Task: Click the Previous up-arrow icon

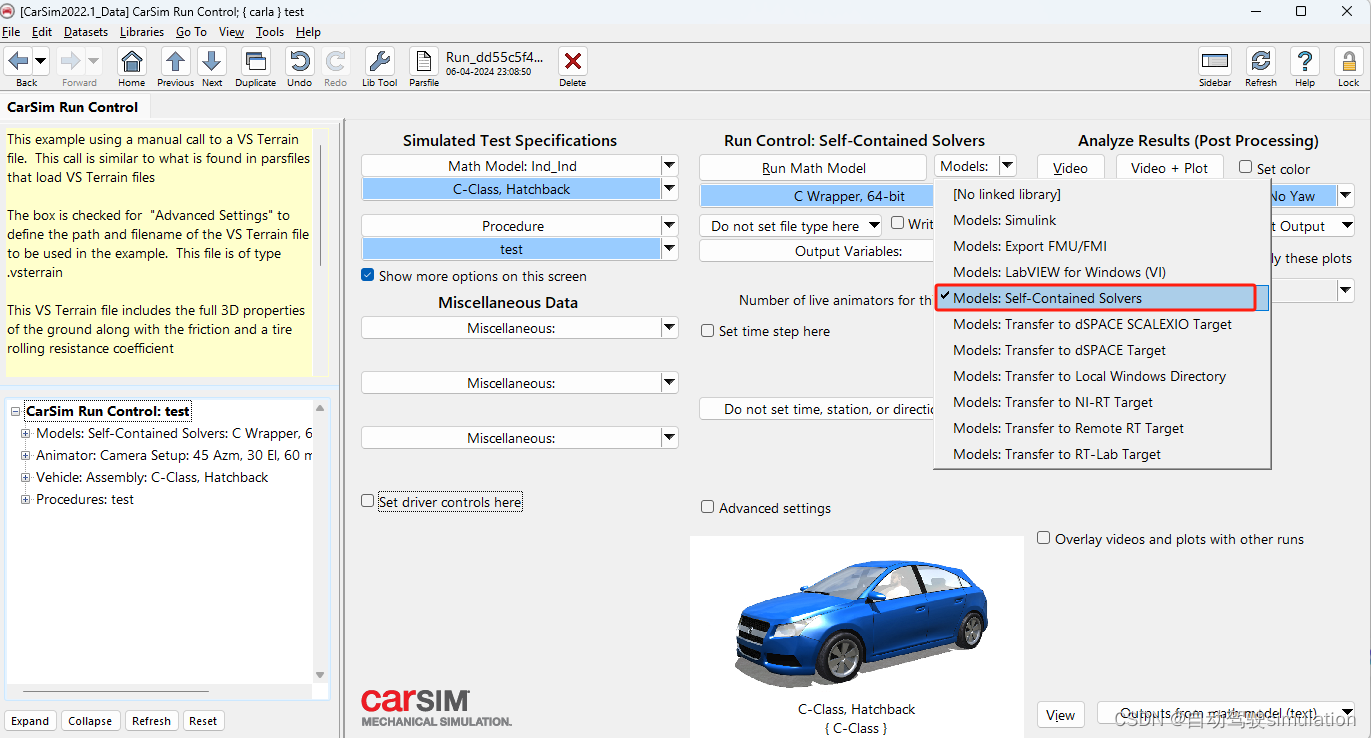Action: (175, 60)
